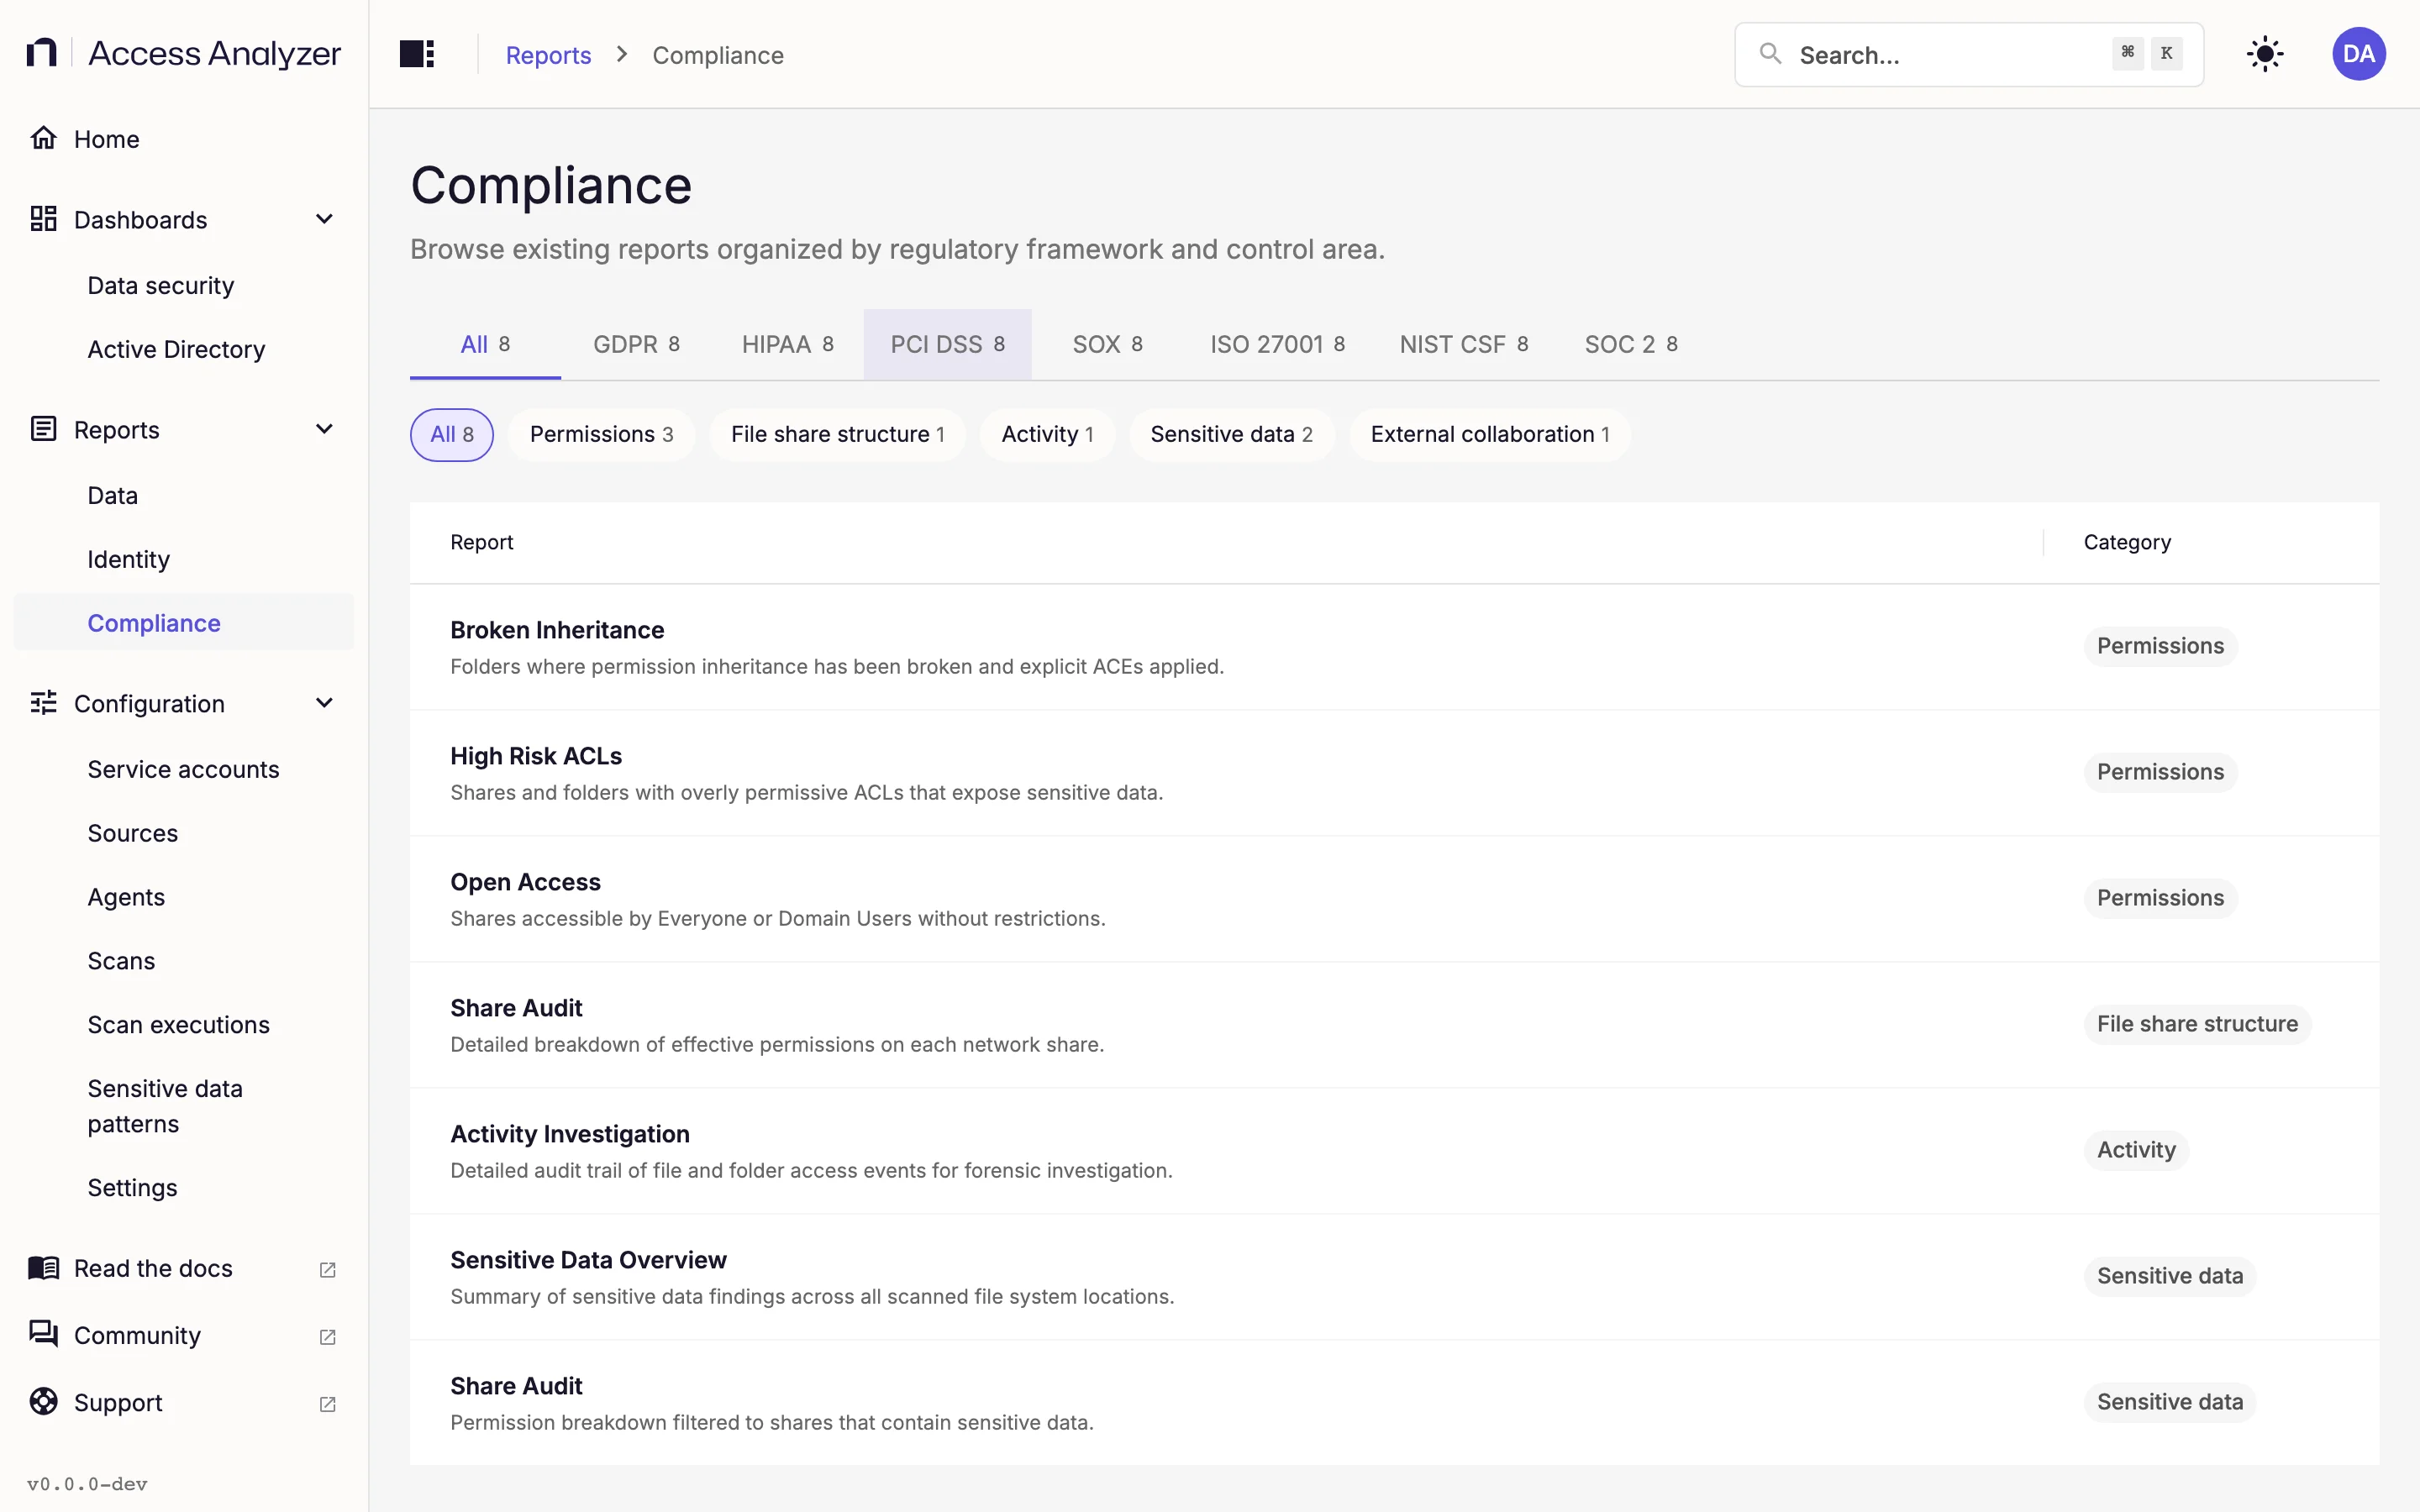2420x1512 pixels.
Task: Click Permissions badge in Broken Inheritance row
Action: coord(2160,646)
